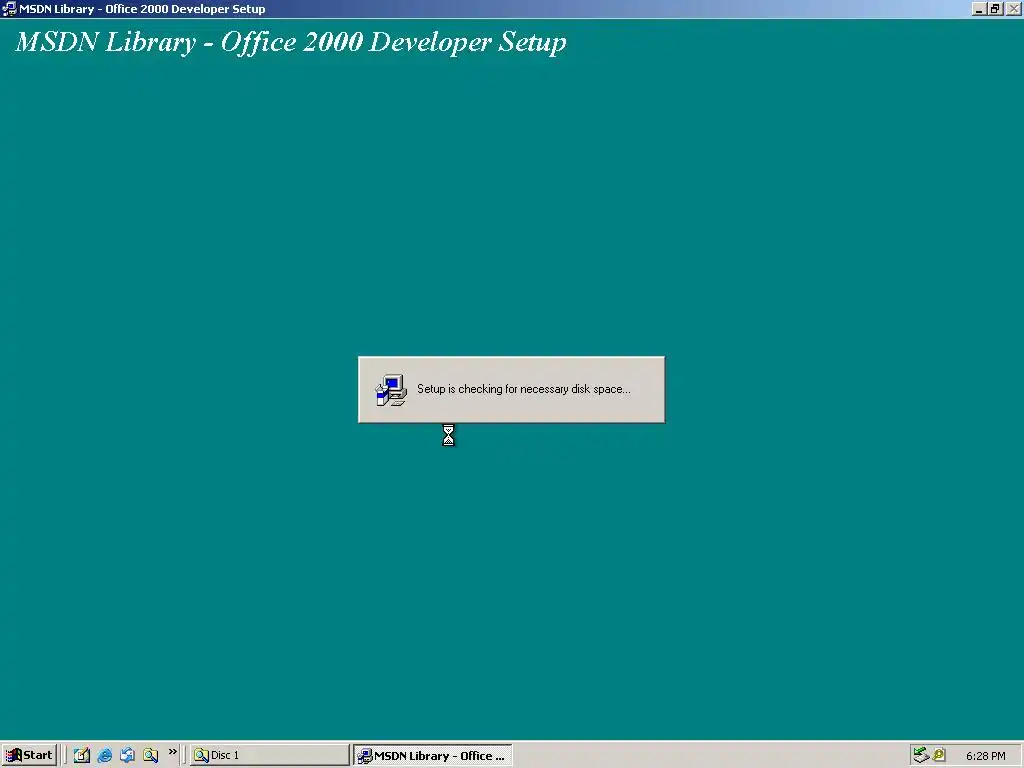Close the MSDN Library setup window
This screenshot has height=768, width=1024.
1012,9
